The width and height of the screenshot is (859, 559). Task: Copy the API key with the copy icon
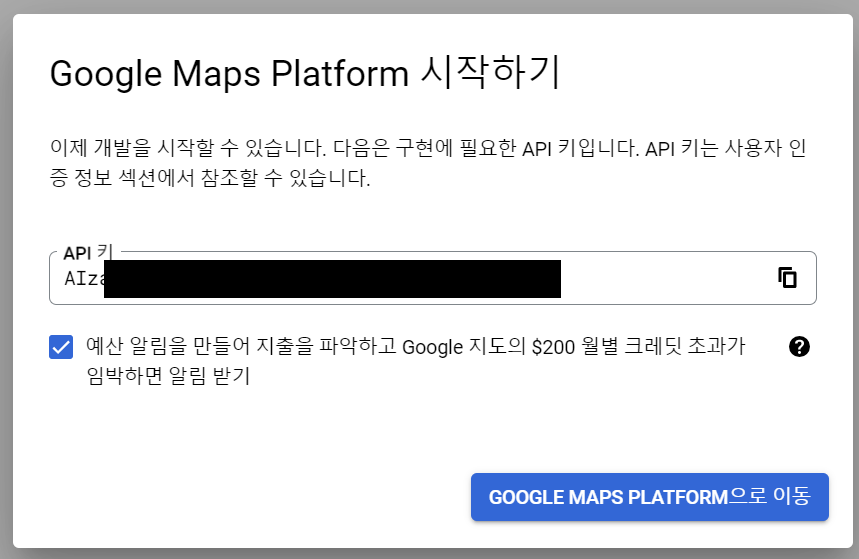787,278
